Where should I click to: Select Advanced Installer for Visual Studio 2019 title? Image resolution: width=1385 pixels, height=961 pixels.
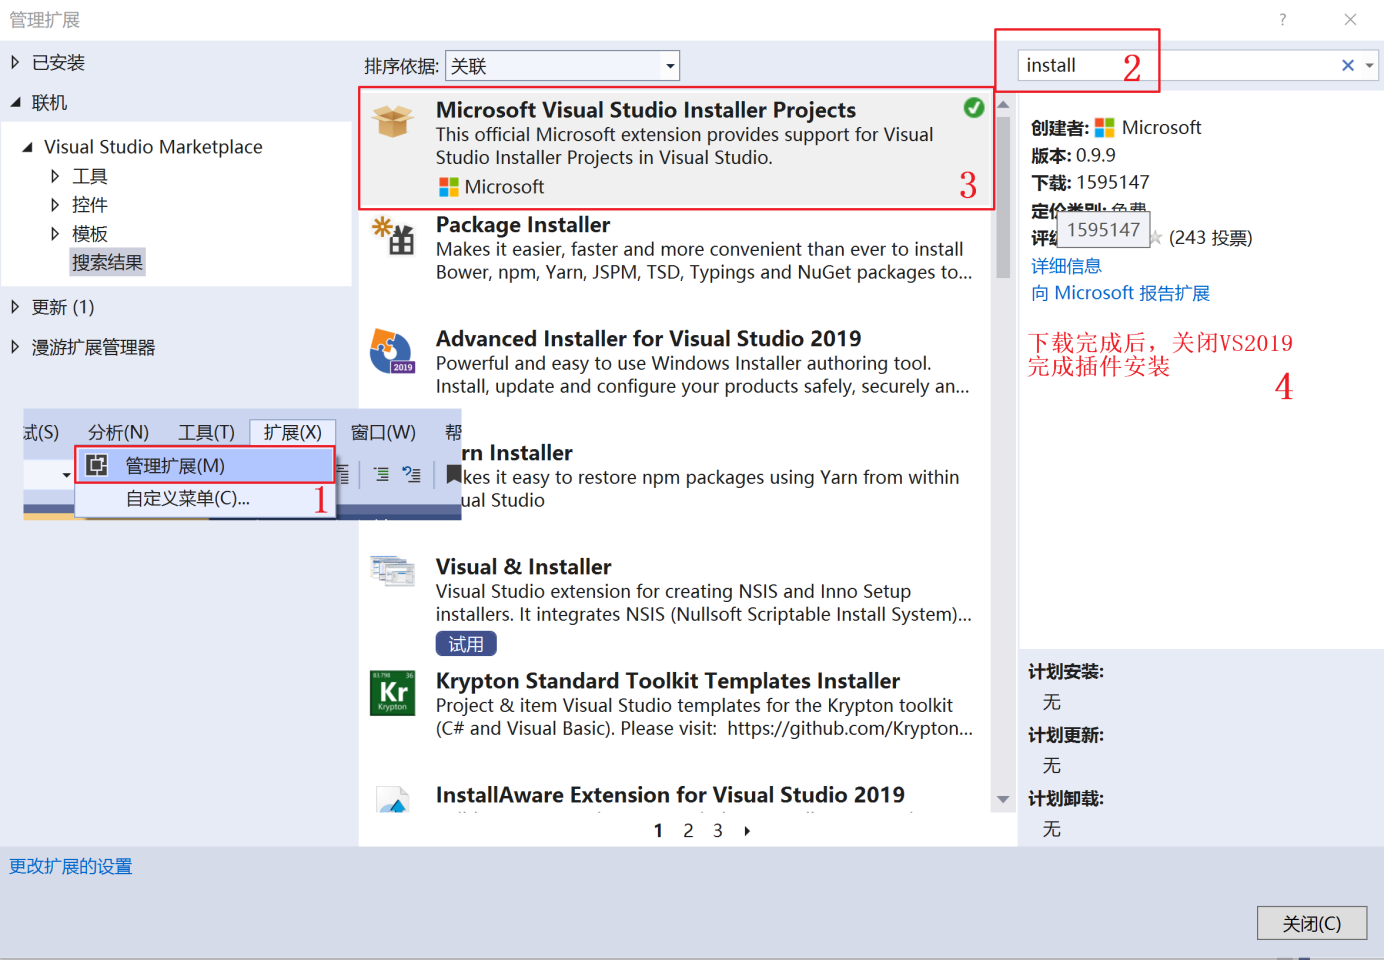pos(648,339)
